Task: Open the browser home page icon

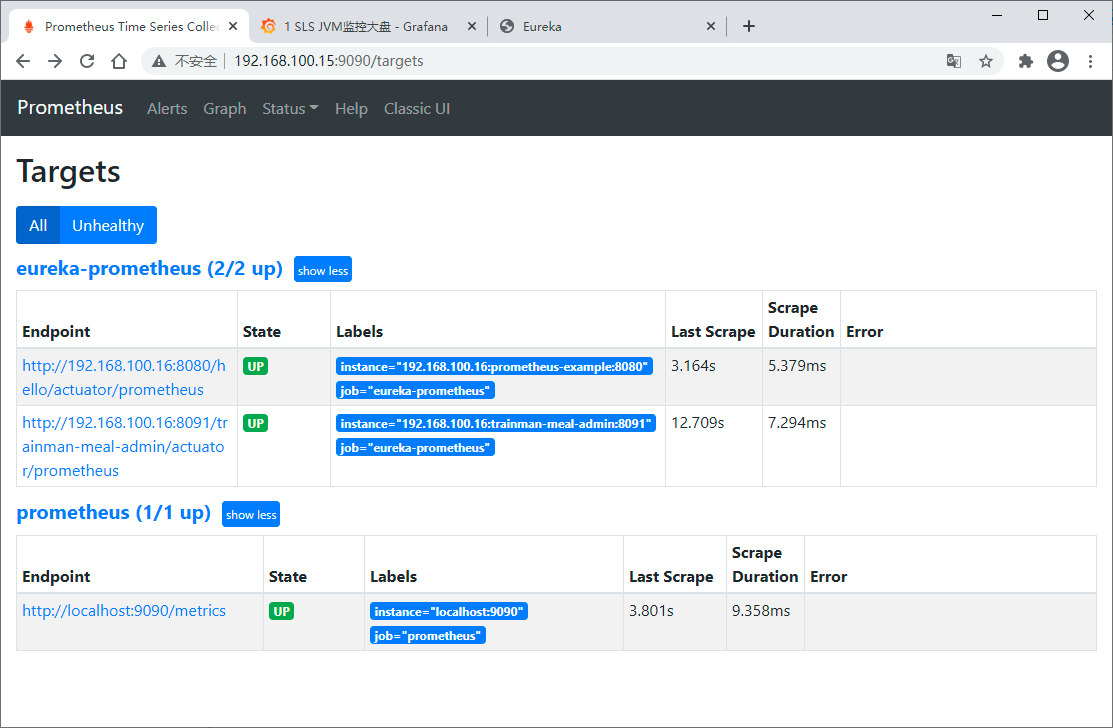Action: click(119, 61)
